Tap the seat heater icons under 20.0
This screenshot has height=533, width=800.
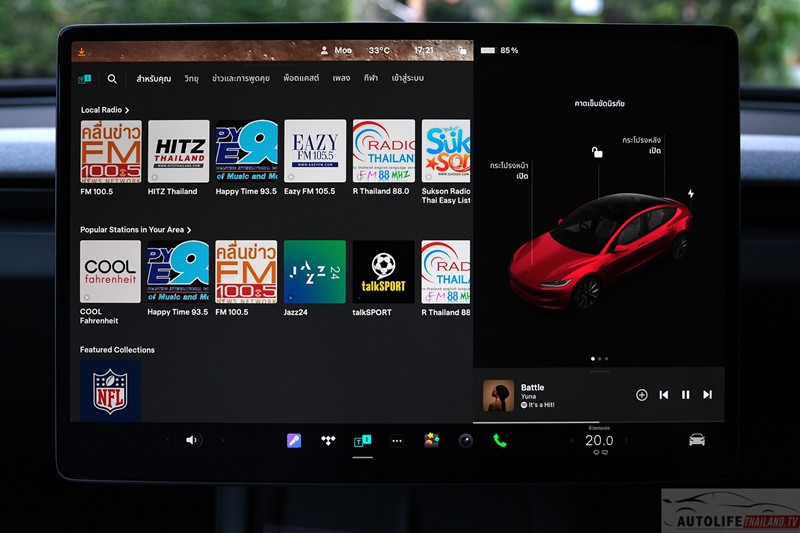click(599, 452)
